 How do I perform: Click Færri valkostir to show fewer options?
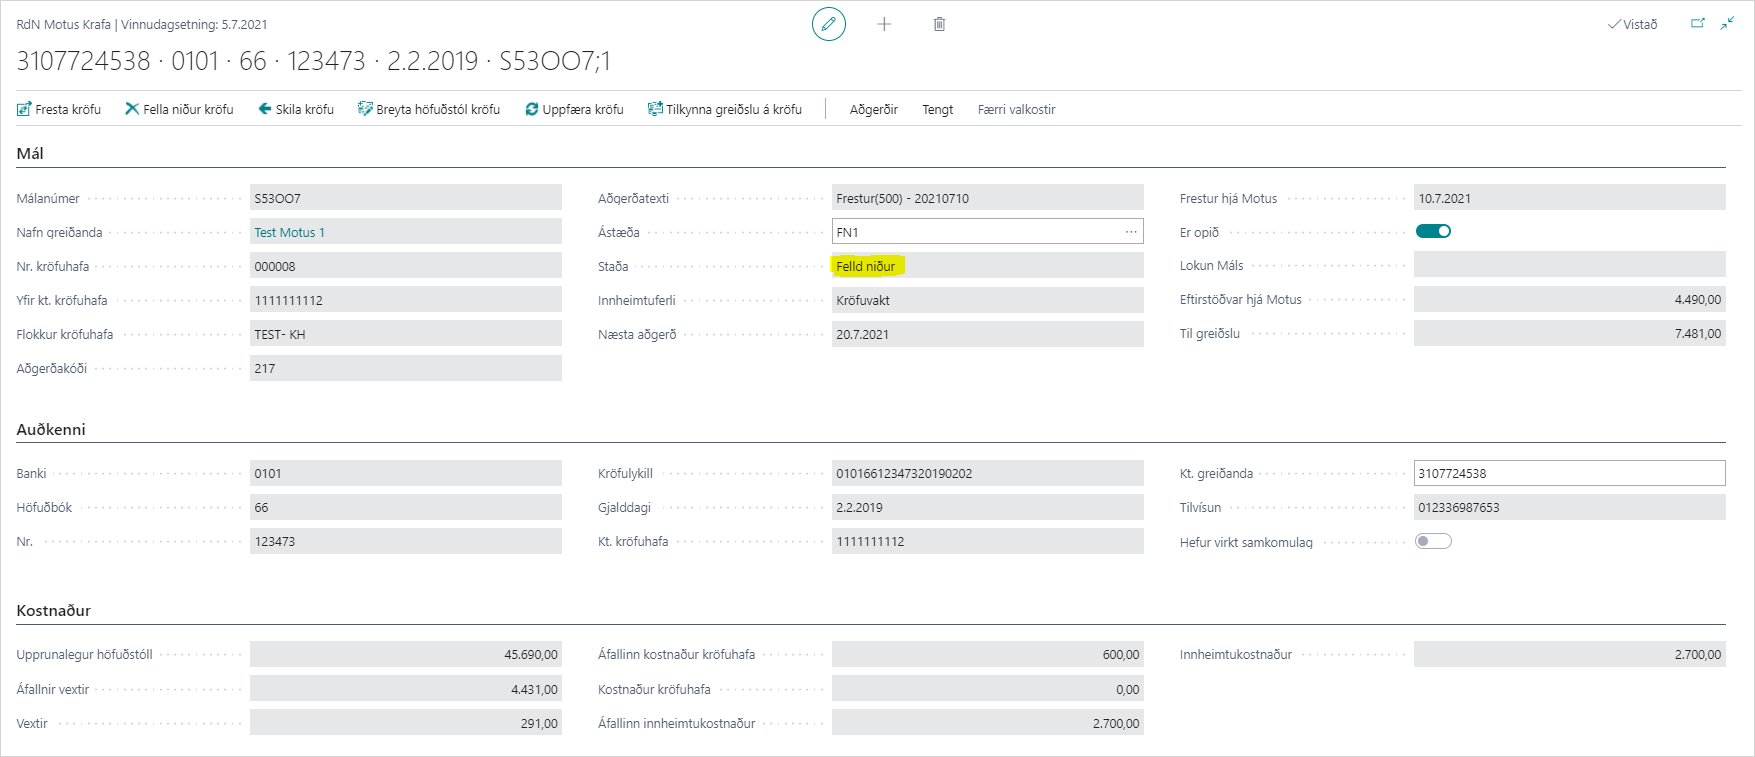1016,109
